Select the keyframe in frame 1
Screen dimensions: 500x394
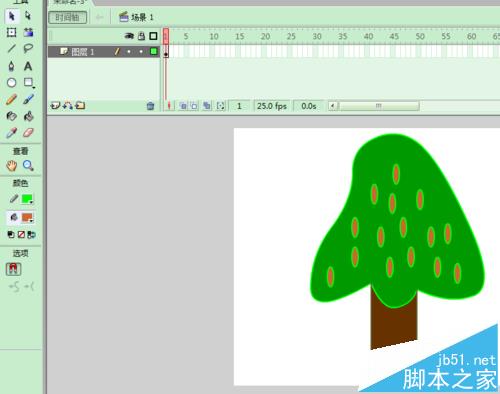point(166,52)
